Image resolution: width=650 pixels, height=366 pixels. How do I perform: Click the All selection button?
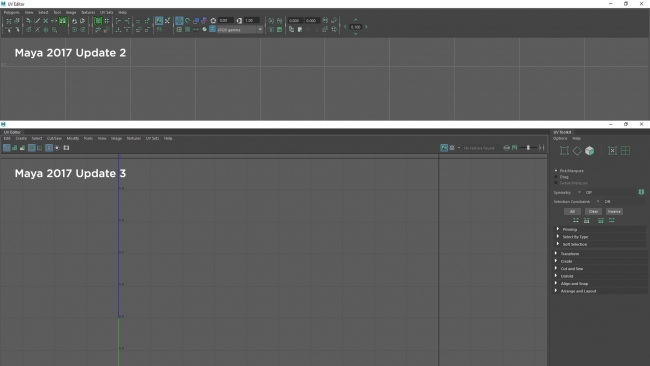(x=572, y=211)
